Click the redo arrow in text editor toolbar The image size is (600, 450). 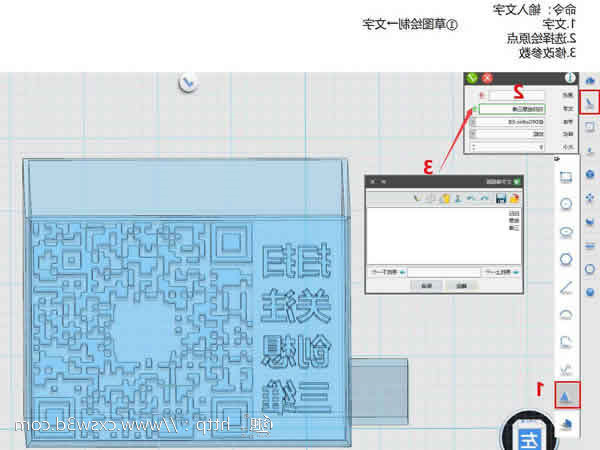(x=471, y=198)
